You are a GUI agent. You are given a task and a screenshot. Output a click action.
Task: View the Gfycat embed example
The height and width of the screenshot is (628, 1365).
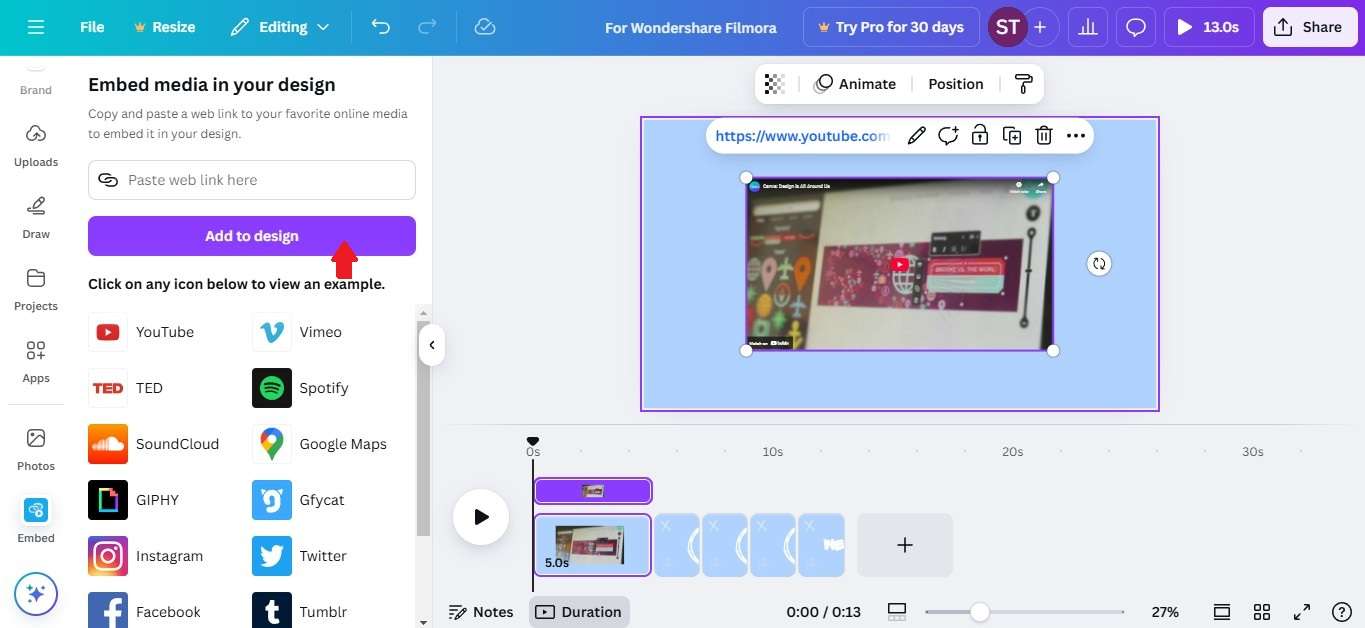[x=298, y=500]
